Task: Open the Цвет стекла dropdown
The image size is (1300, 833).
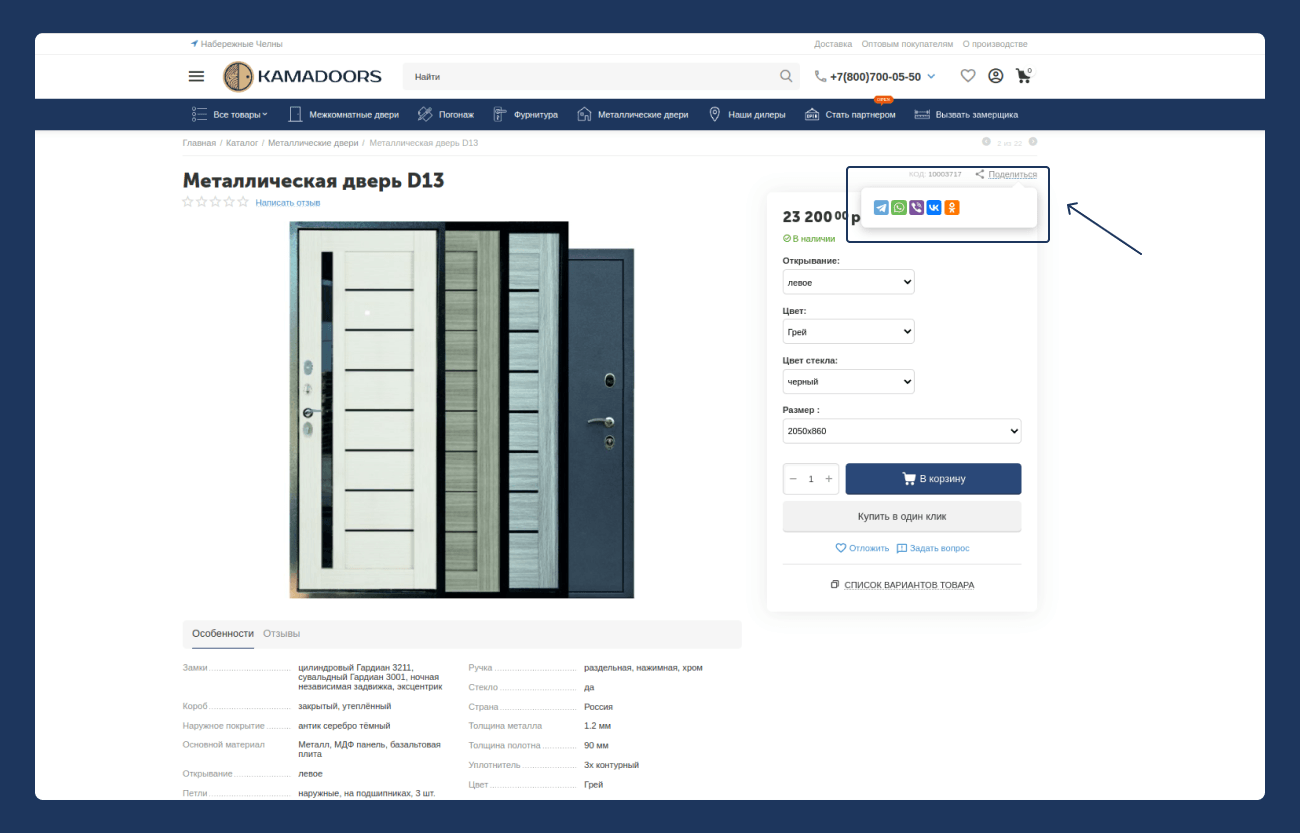Action: (848, 381)
